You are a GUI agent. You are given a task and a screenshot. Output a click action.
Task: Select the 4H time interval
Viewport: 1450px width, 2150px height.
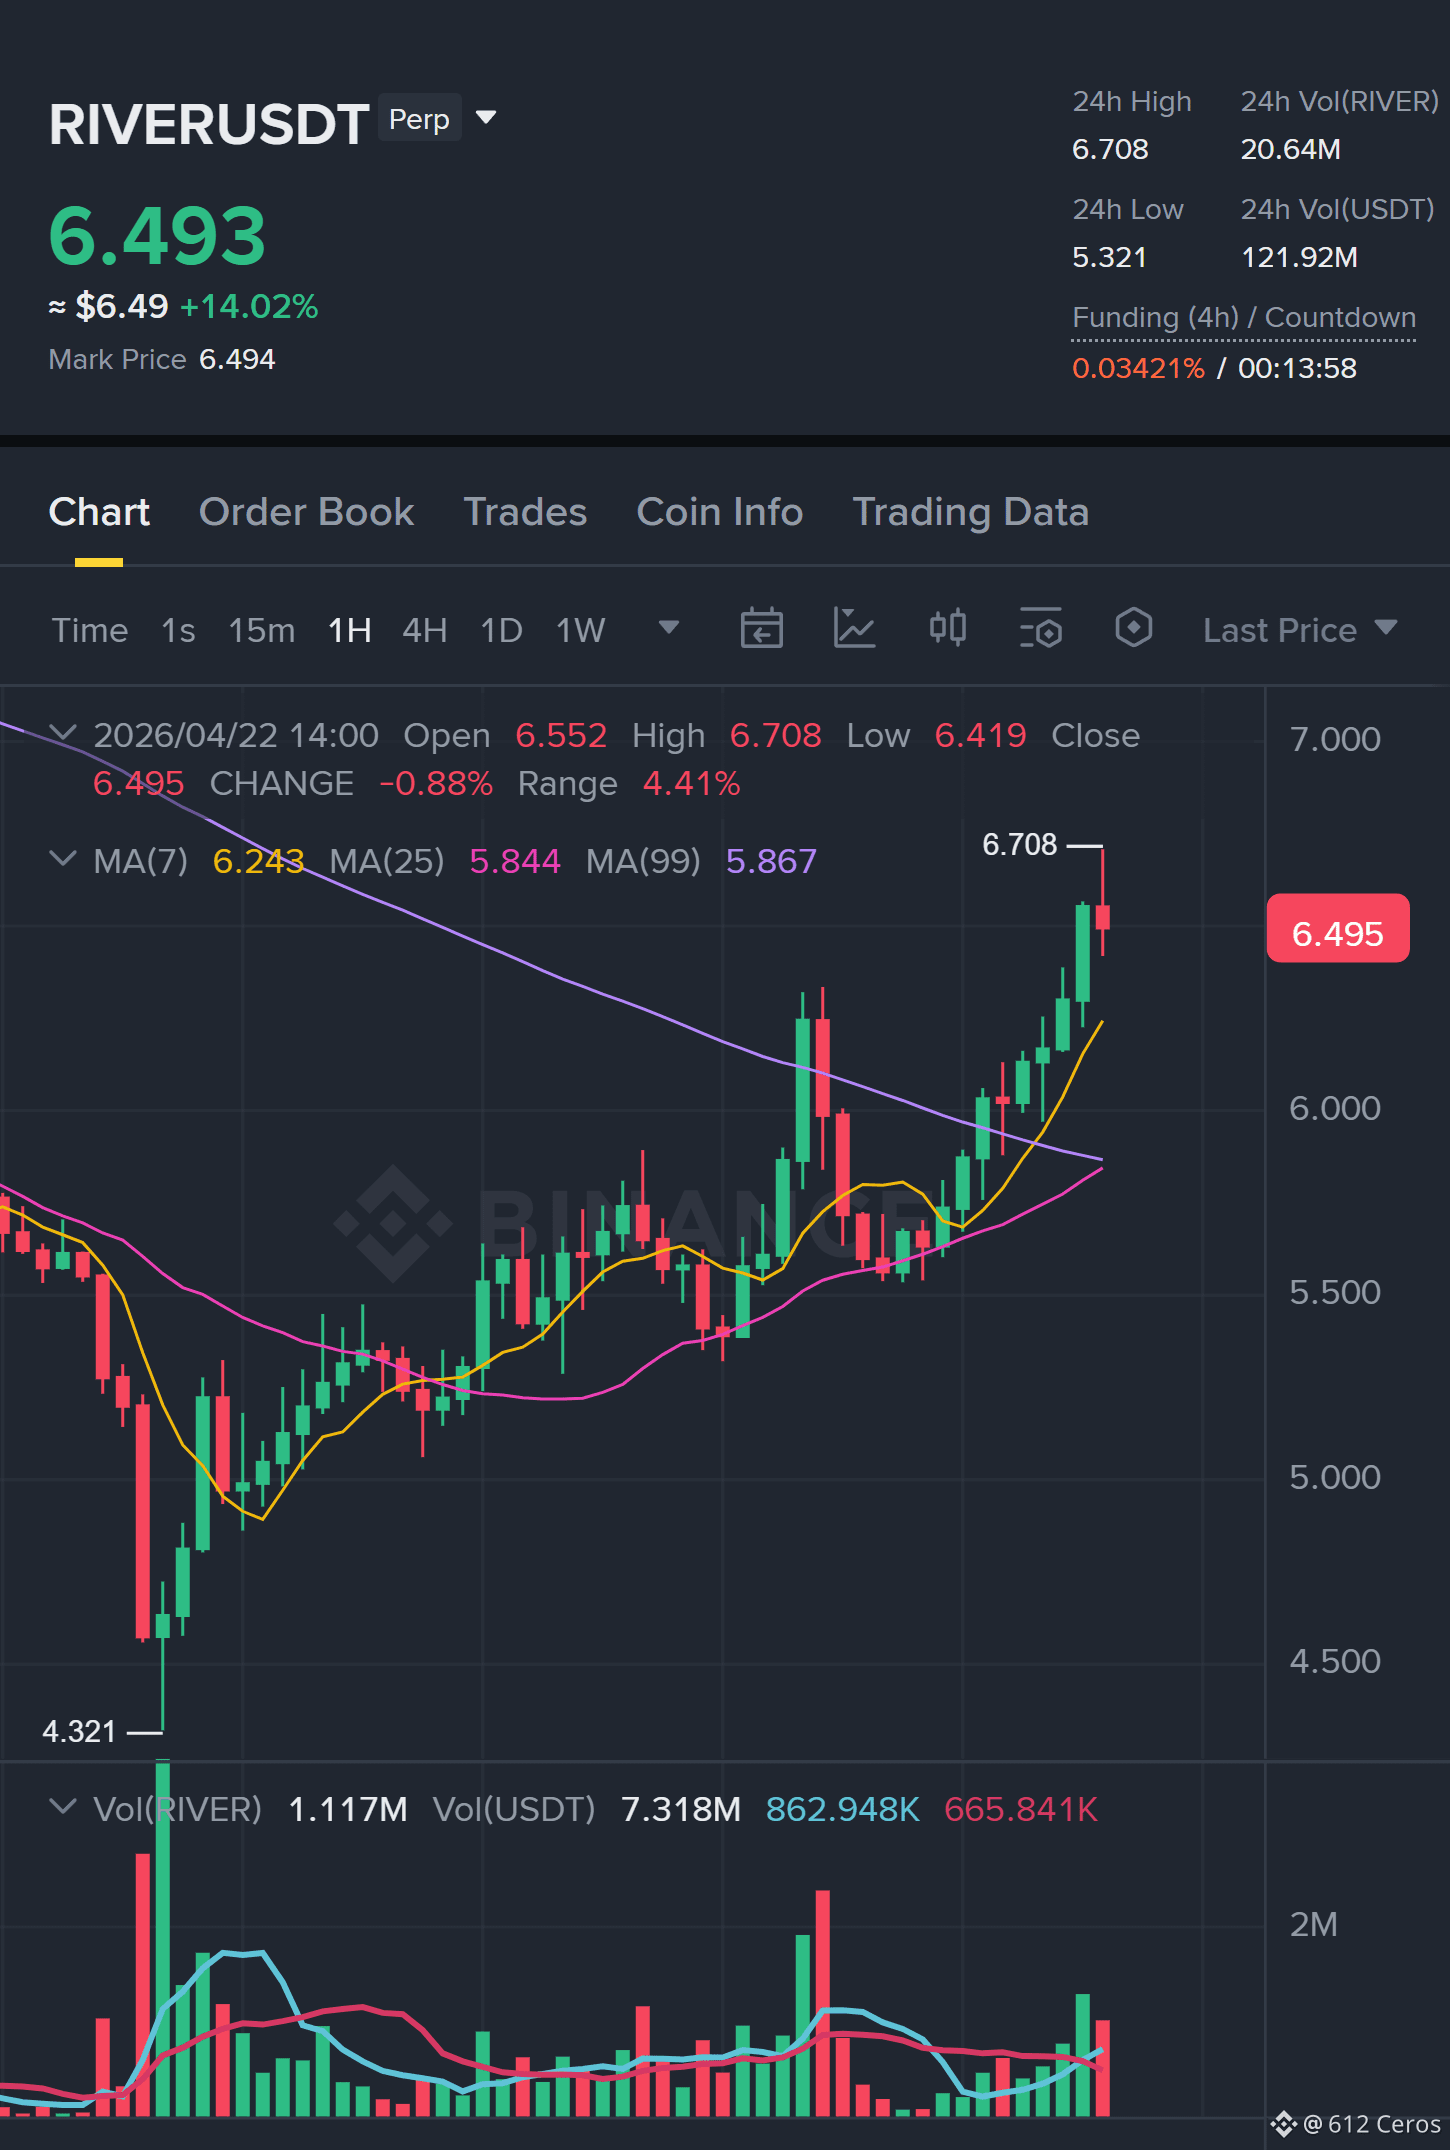(425, 630)
